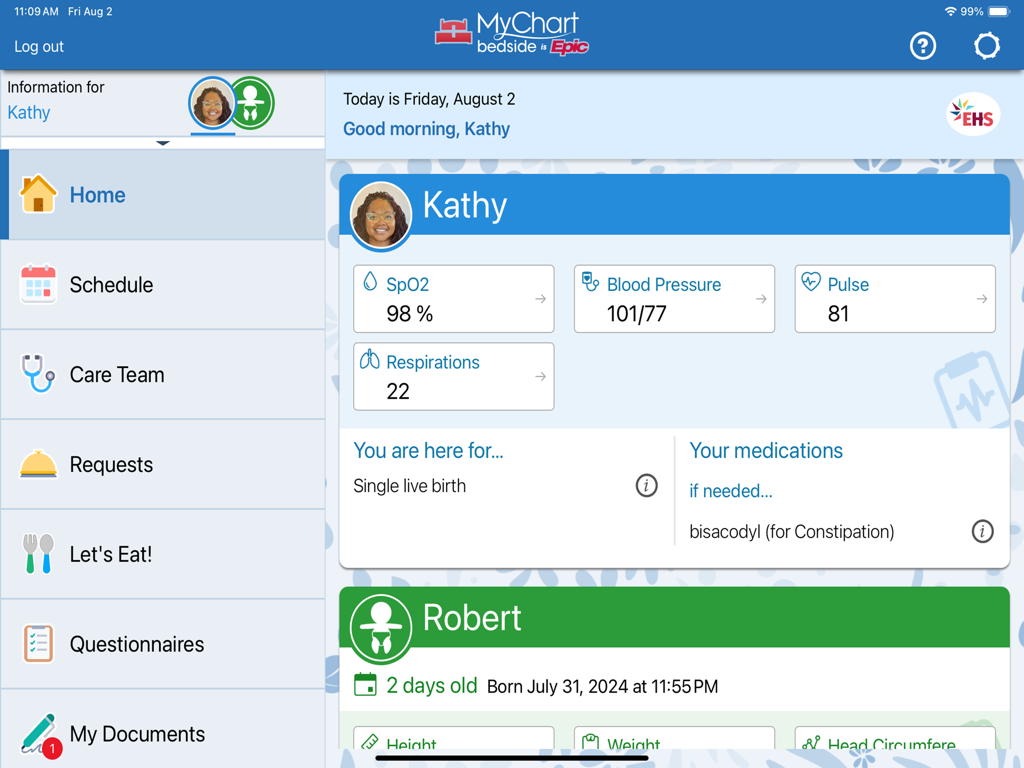Open the Questionnaires menu item
1024x768 pixels.
pyautogui.click(x=163, y=644)
